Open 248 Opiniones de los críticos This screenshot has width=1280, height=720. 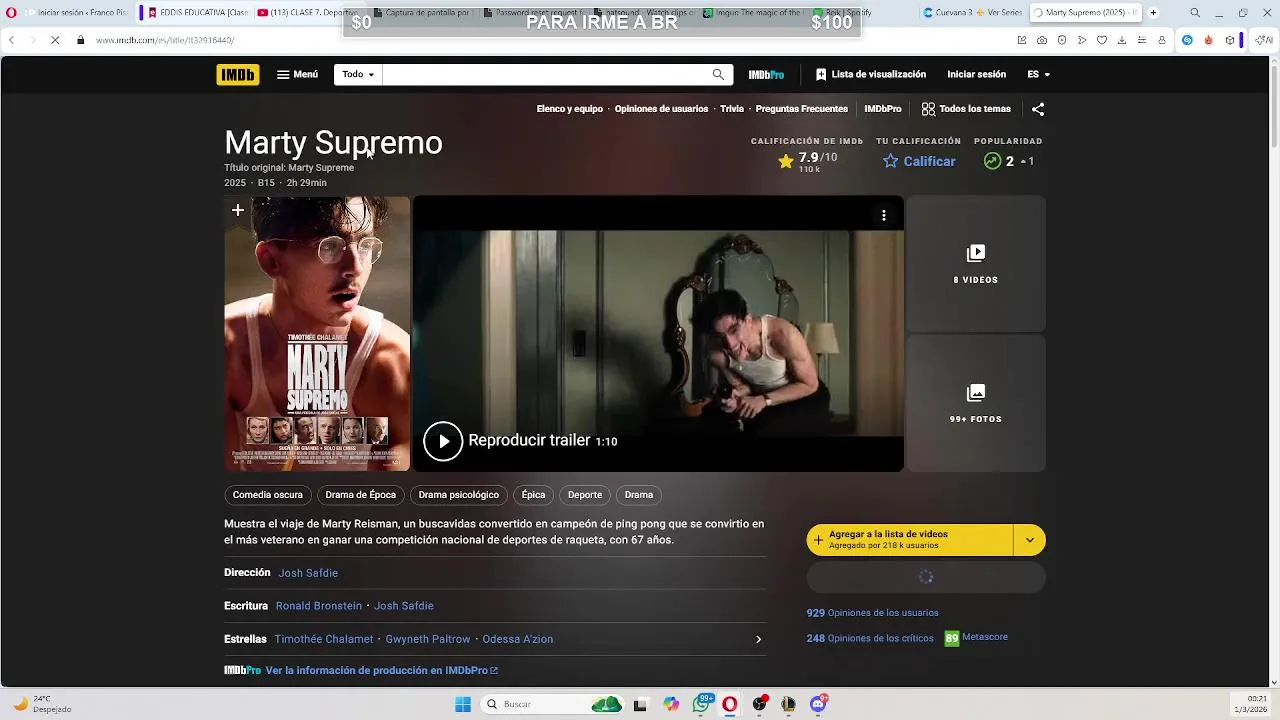coord(870,638)
